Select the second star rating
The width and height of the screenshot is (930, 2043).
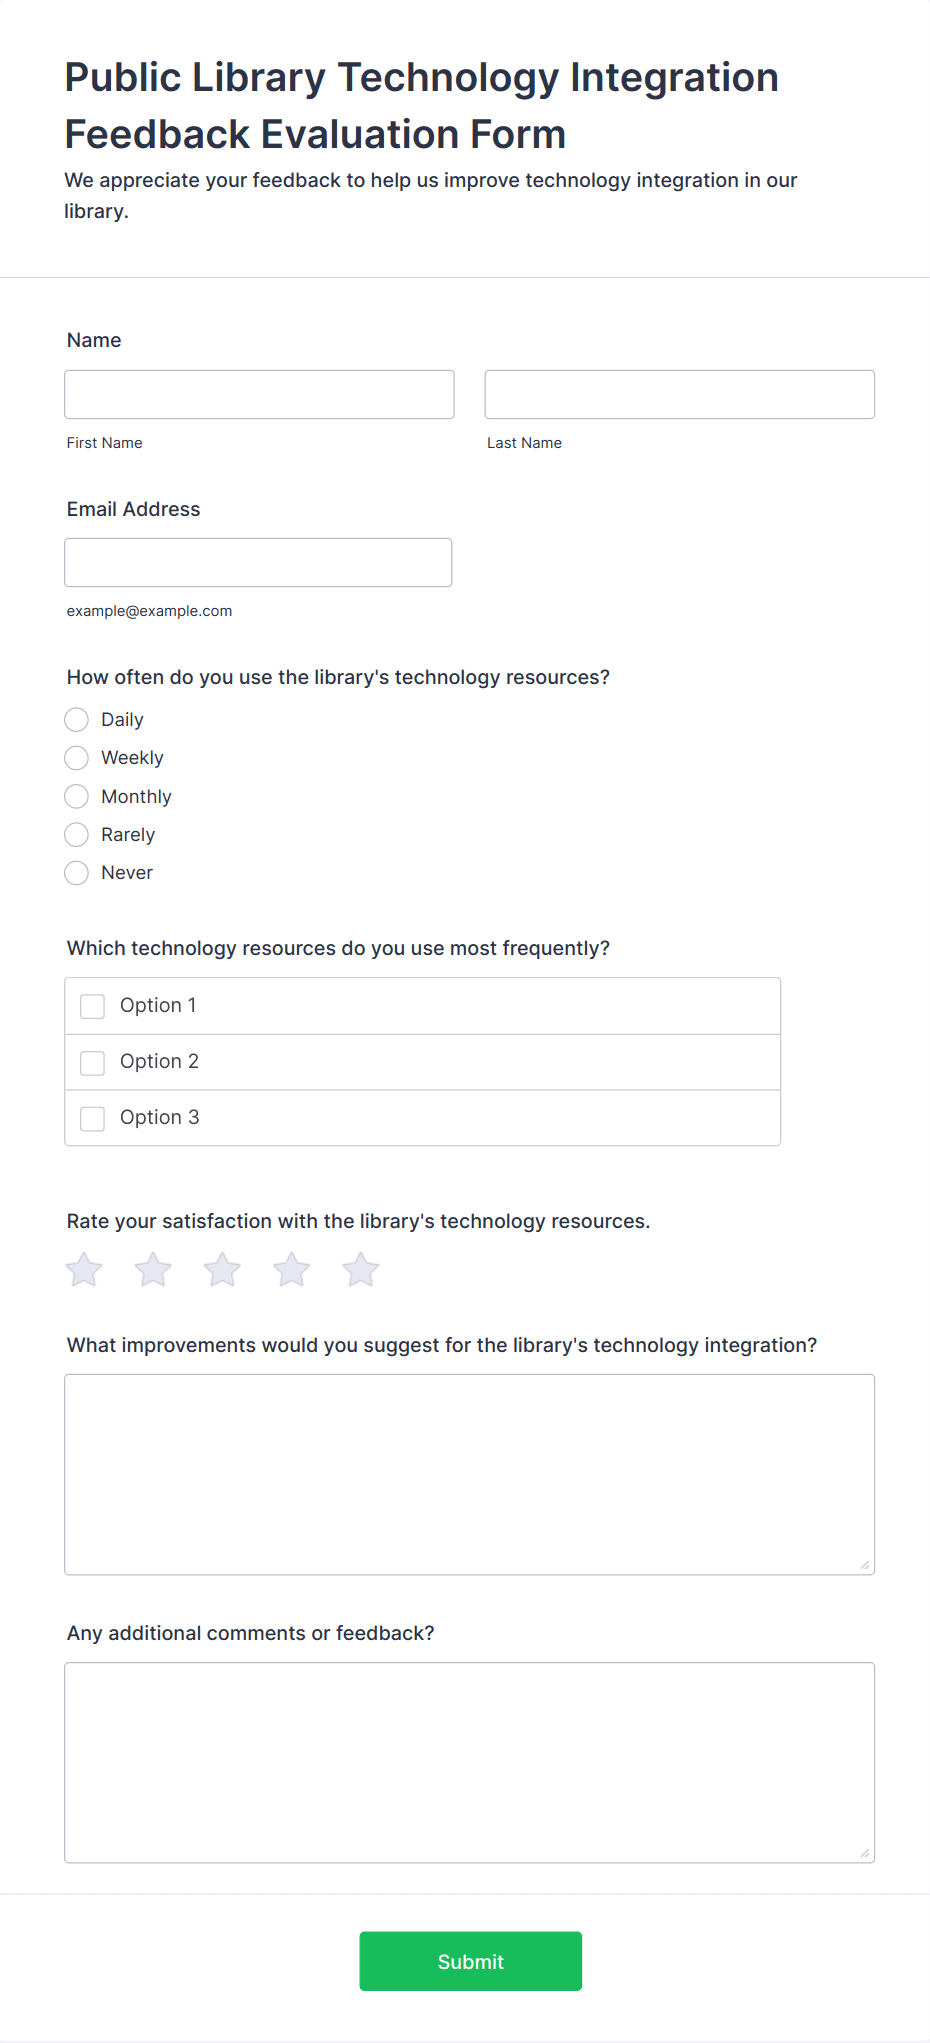tap(153, 1270)
